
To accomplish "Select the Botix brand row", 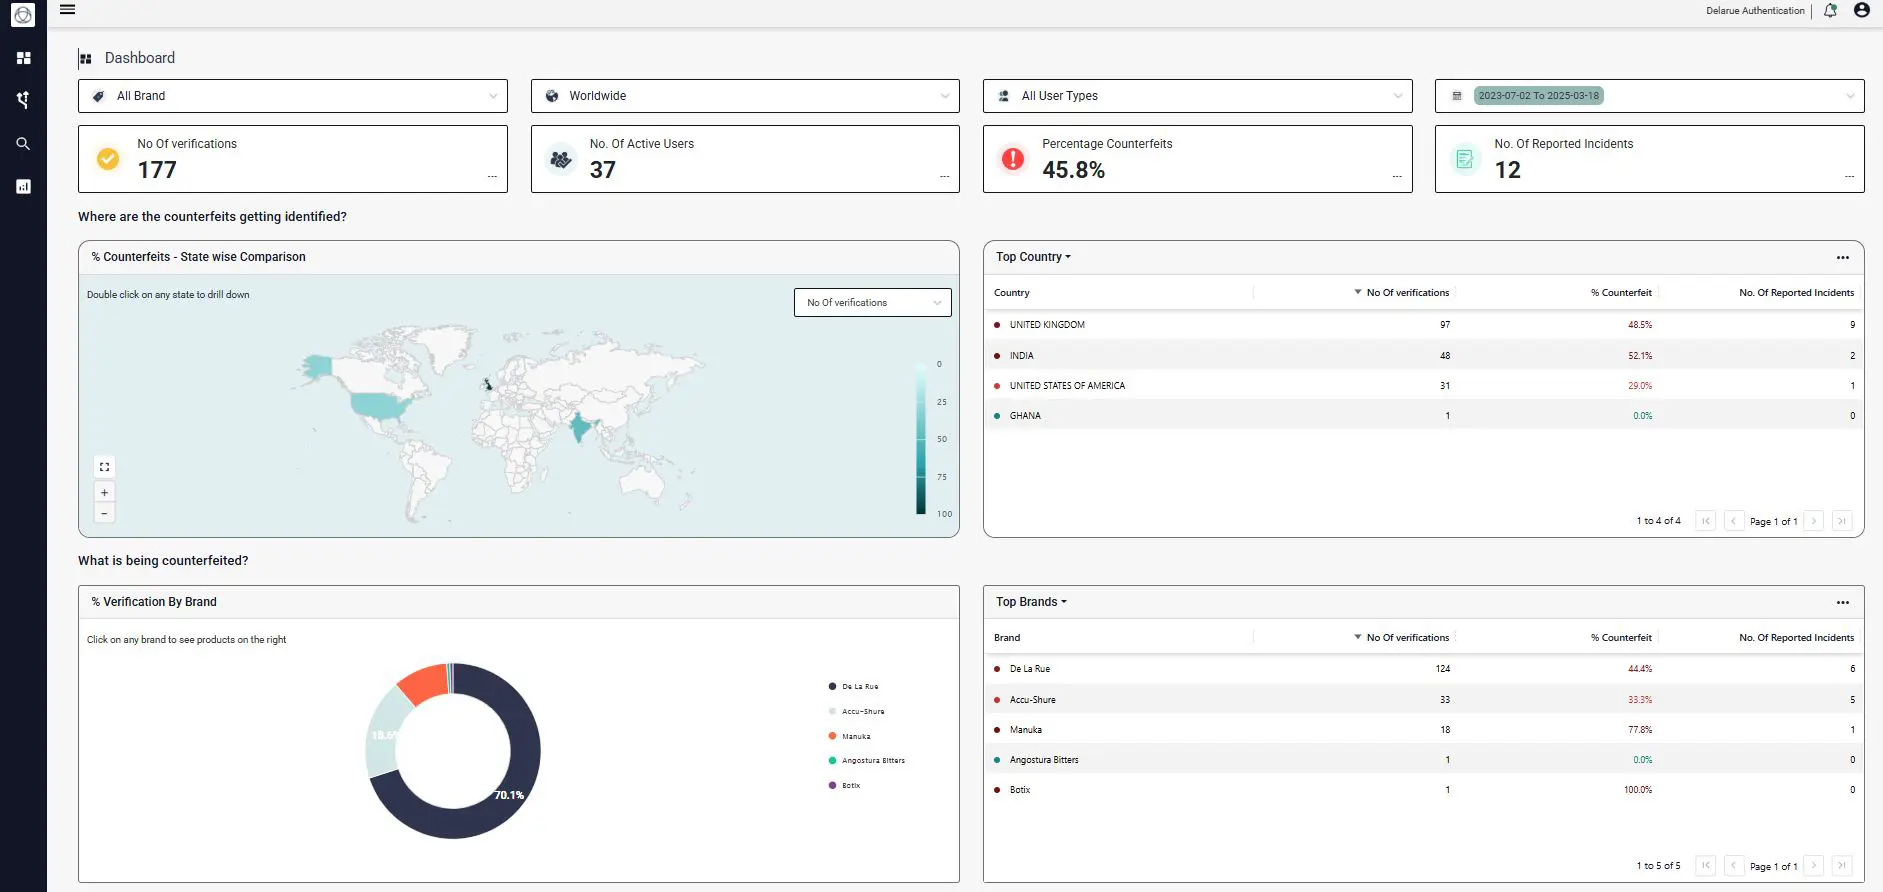I will [1423, 790].
